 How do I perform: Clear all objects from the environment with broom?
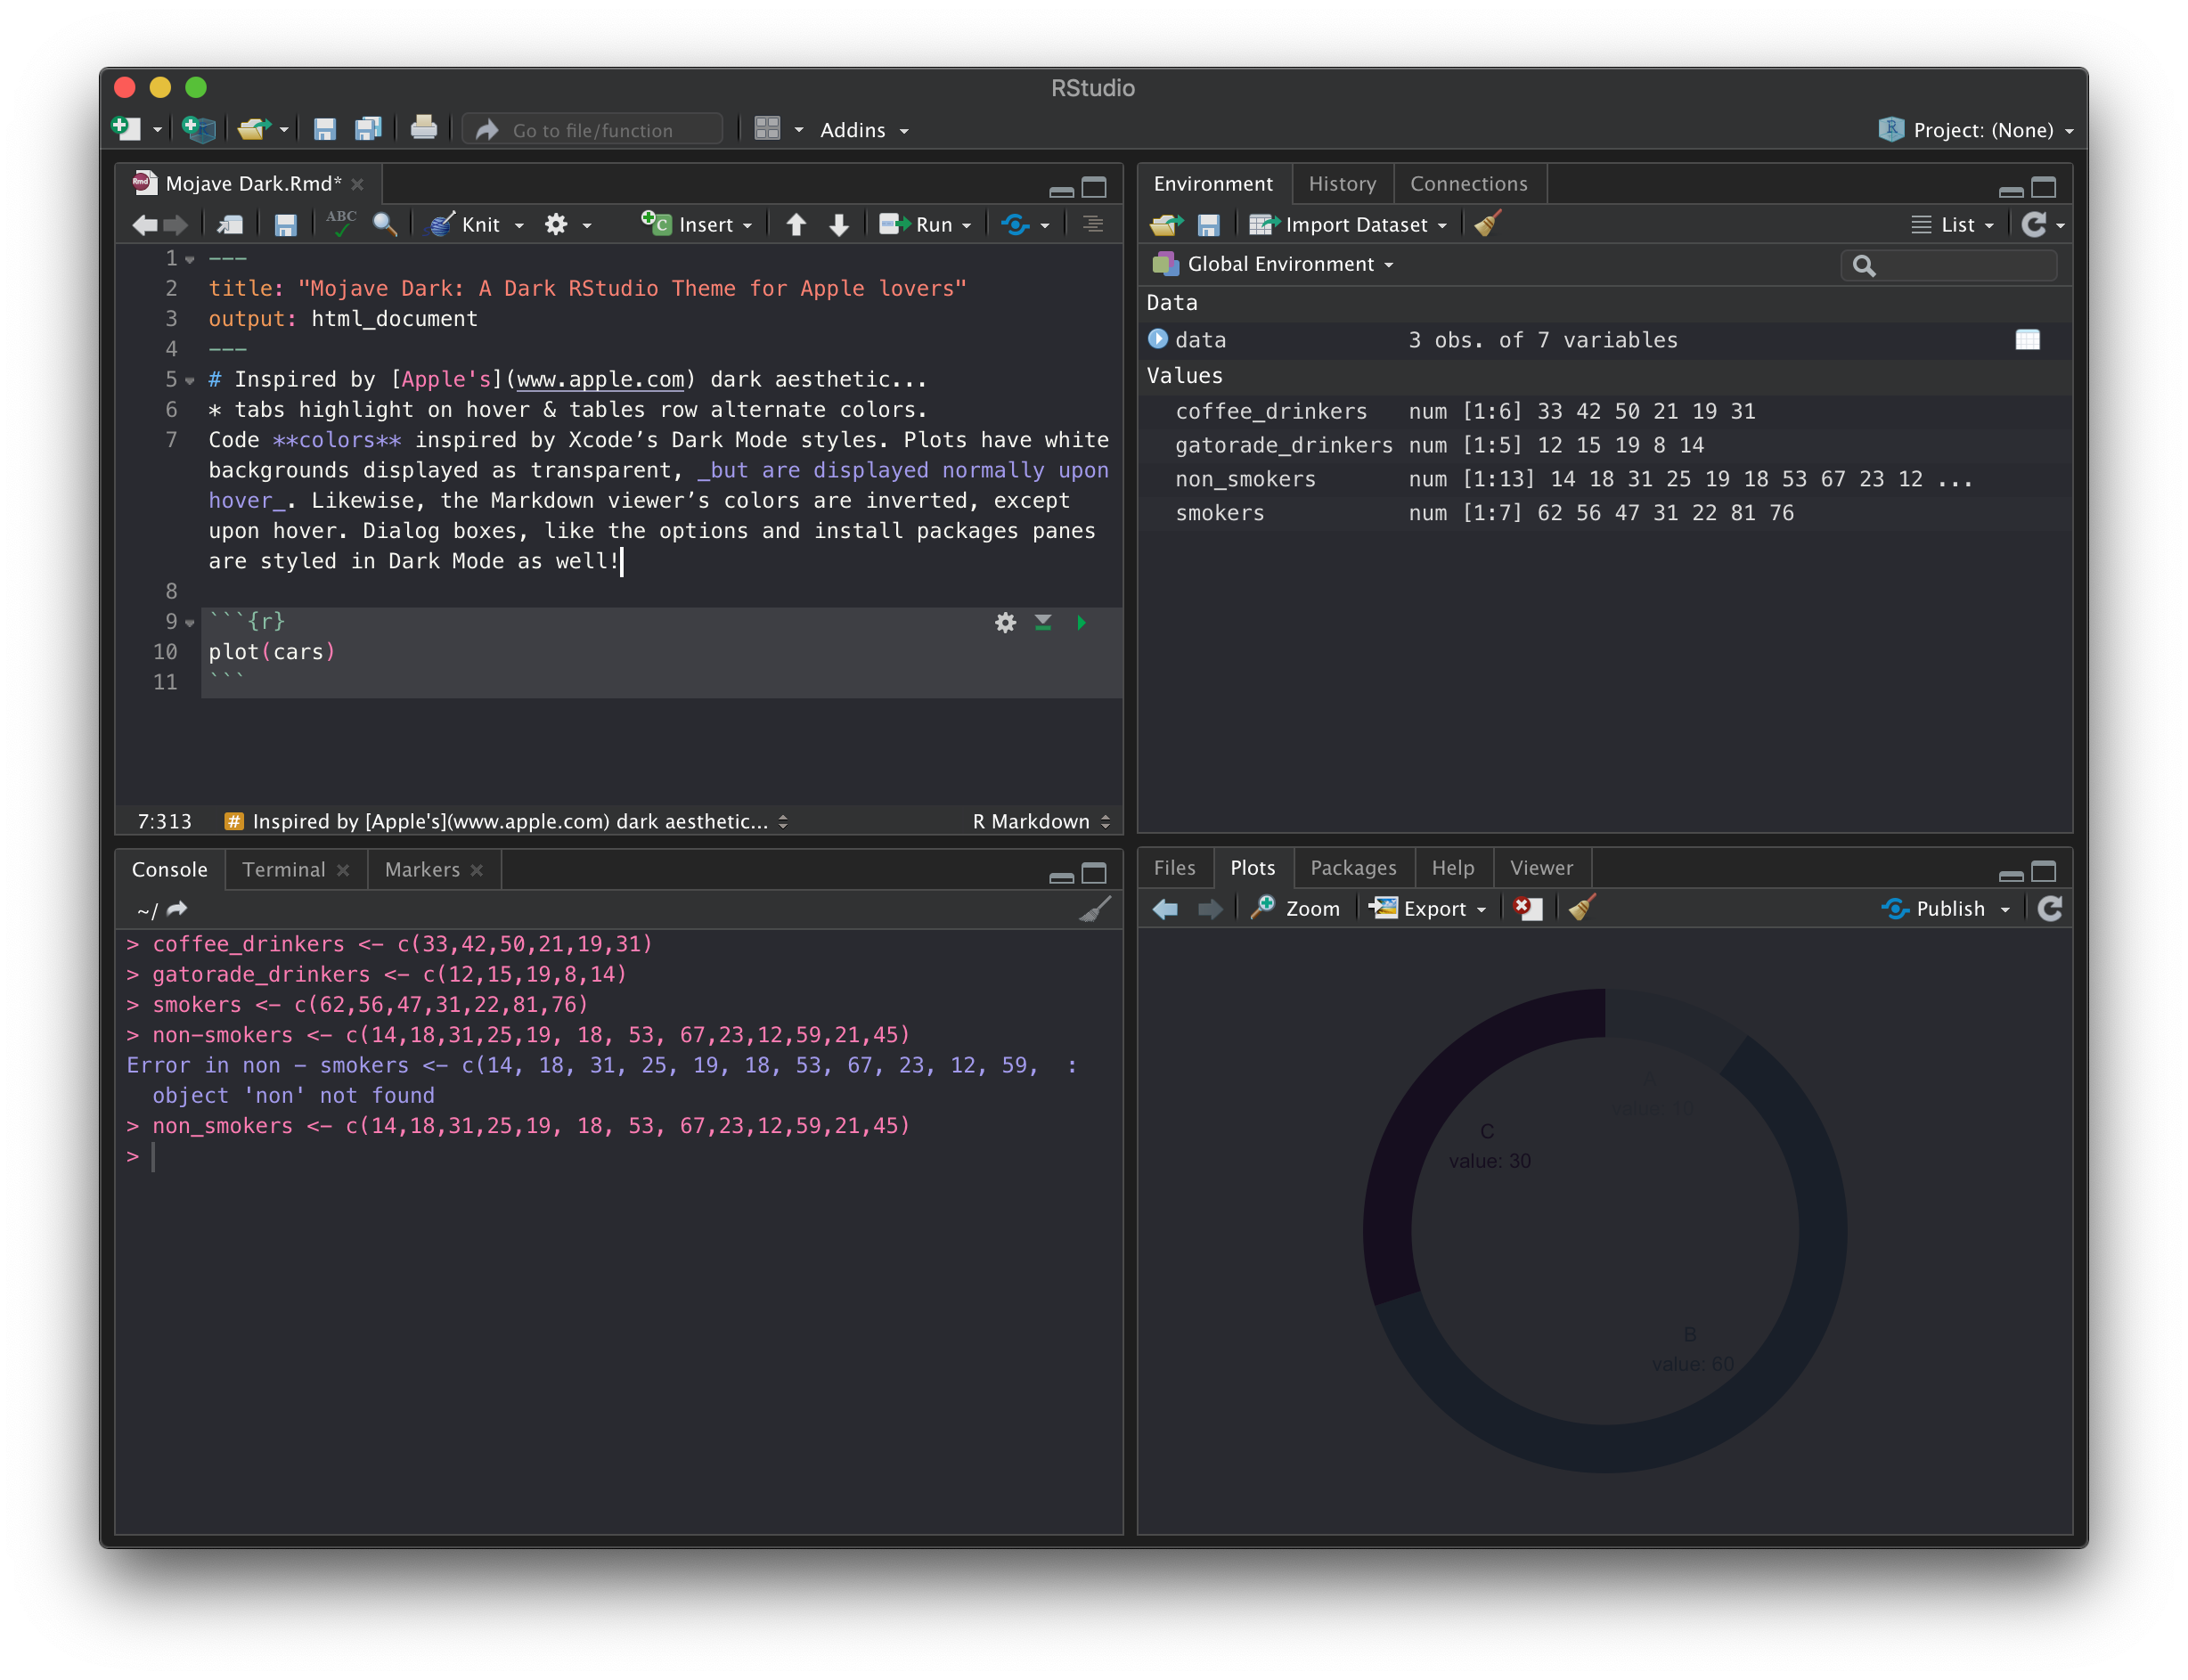click(x=1488, y=224)
